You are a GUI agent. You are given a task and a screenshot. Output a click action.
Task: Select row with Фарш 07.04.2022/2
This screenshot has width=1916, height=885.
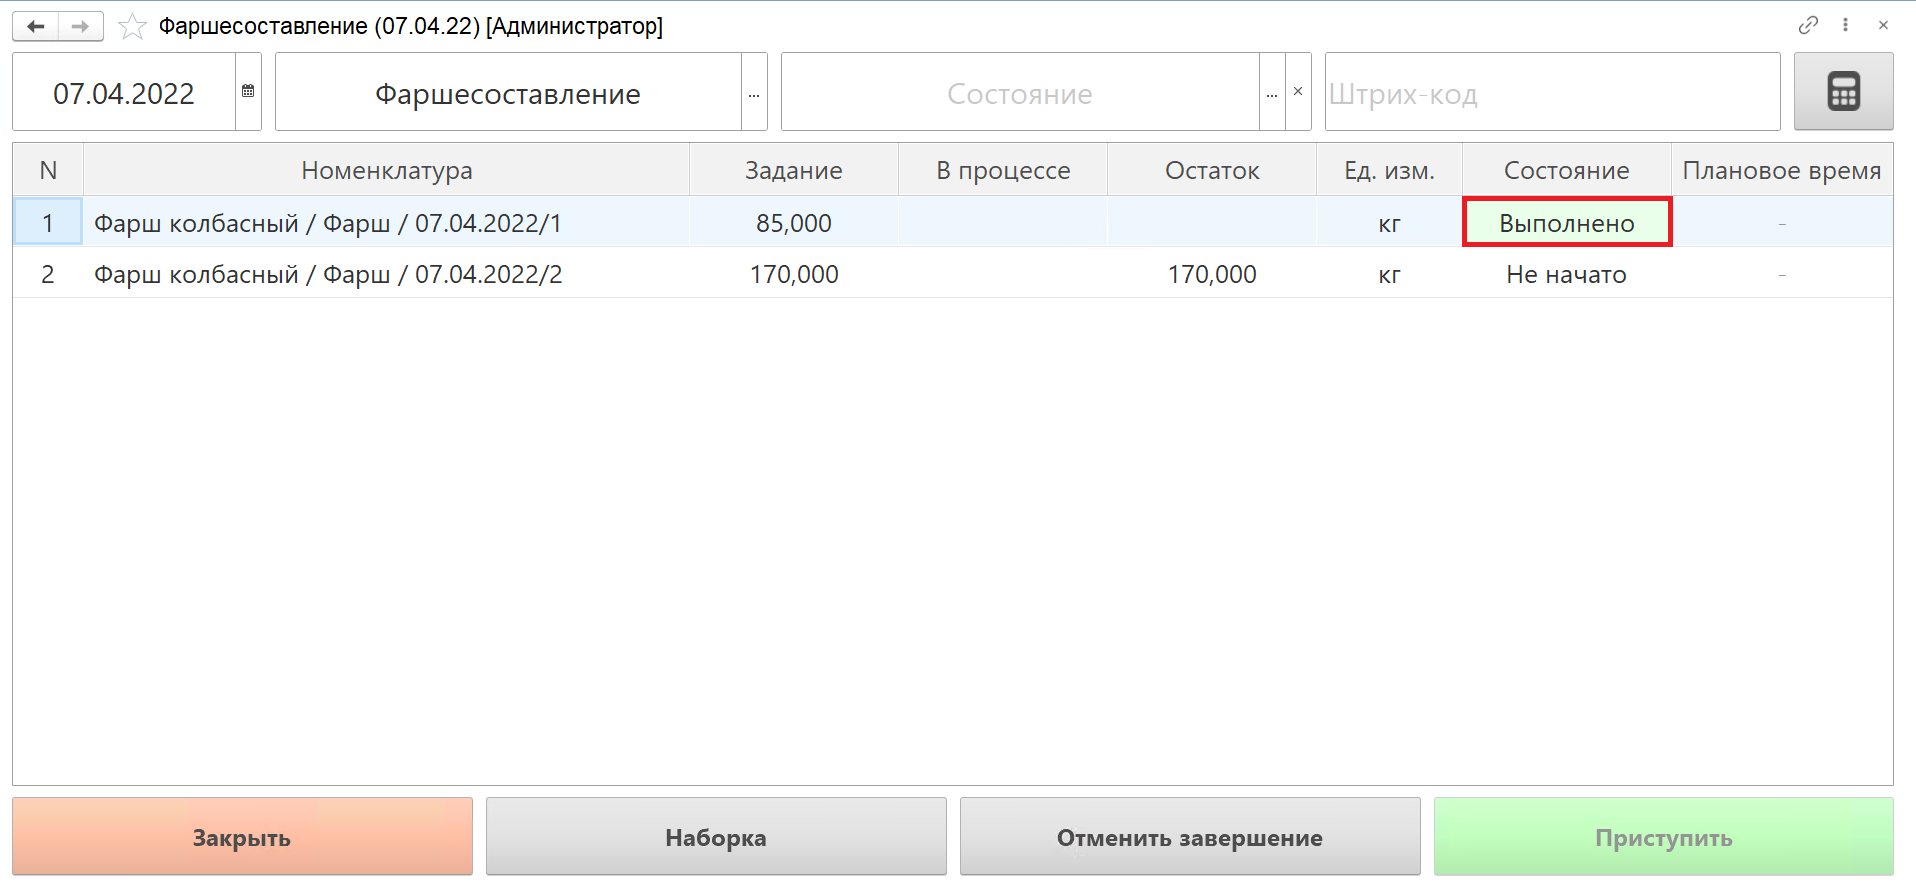point(328,275)
